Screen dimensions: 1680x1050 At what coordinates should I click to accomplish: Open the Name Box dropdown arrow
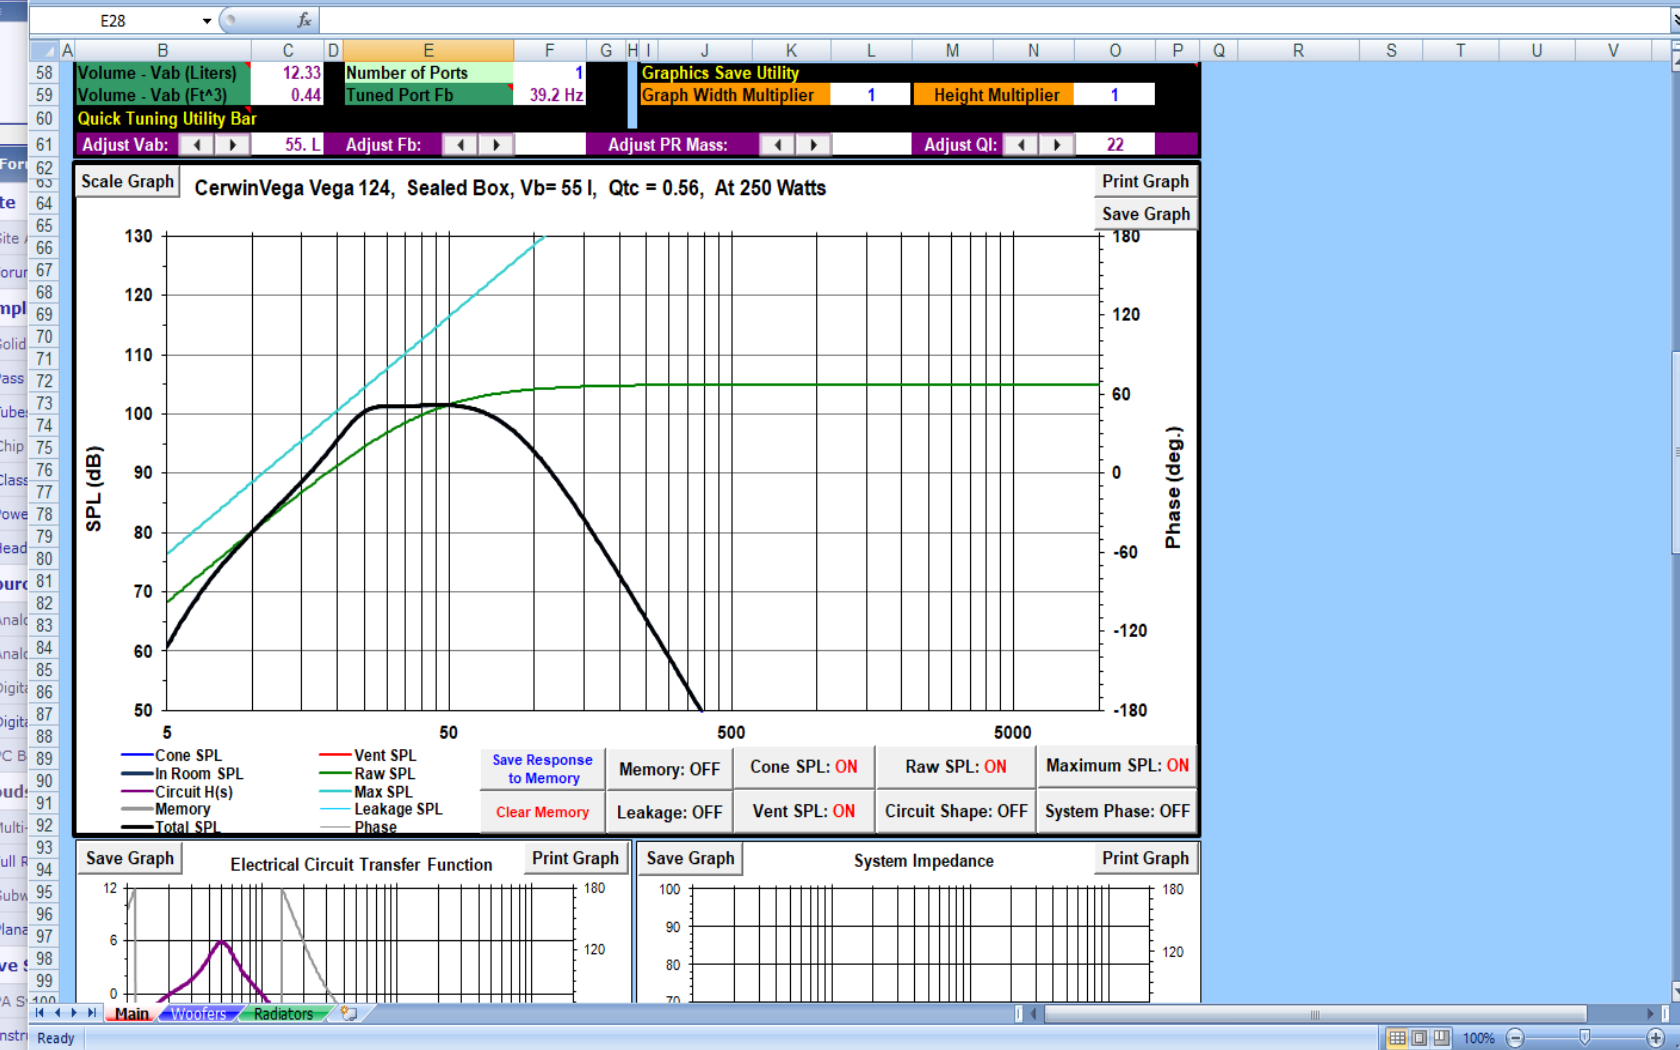[x=207, y=21]
